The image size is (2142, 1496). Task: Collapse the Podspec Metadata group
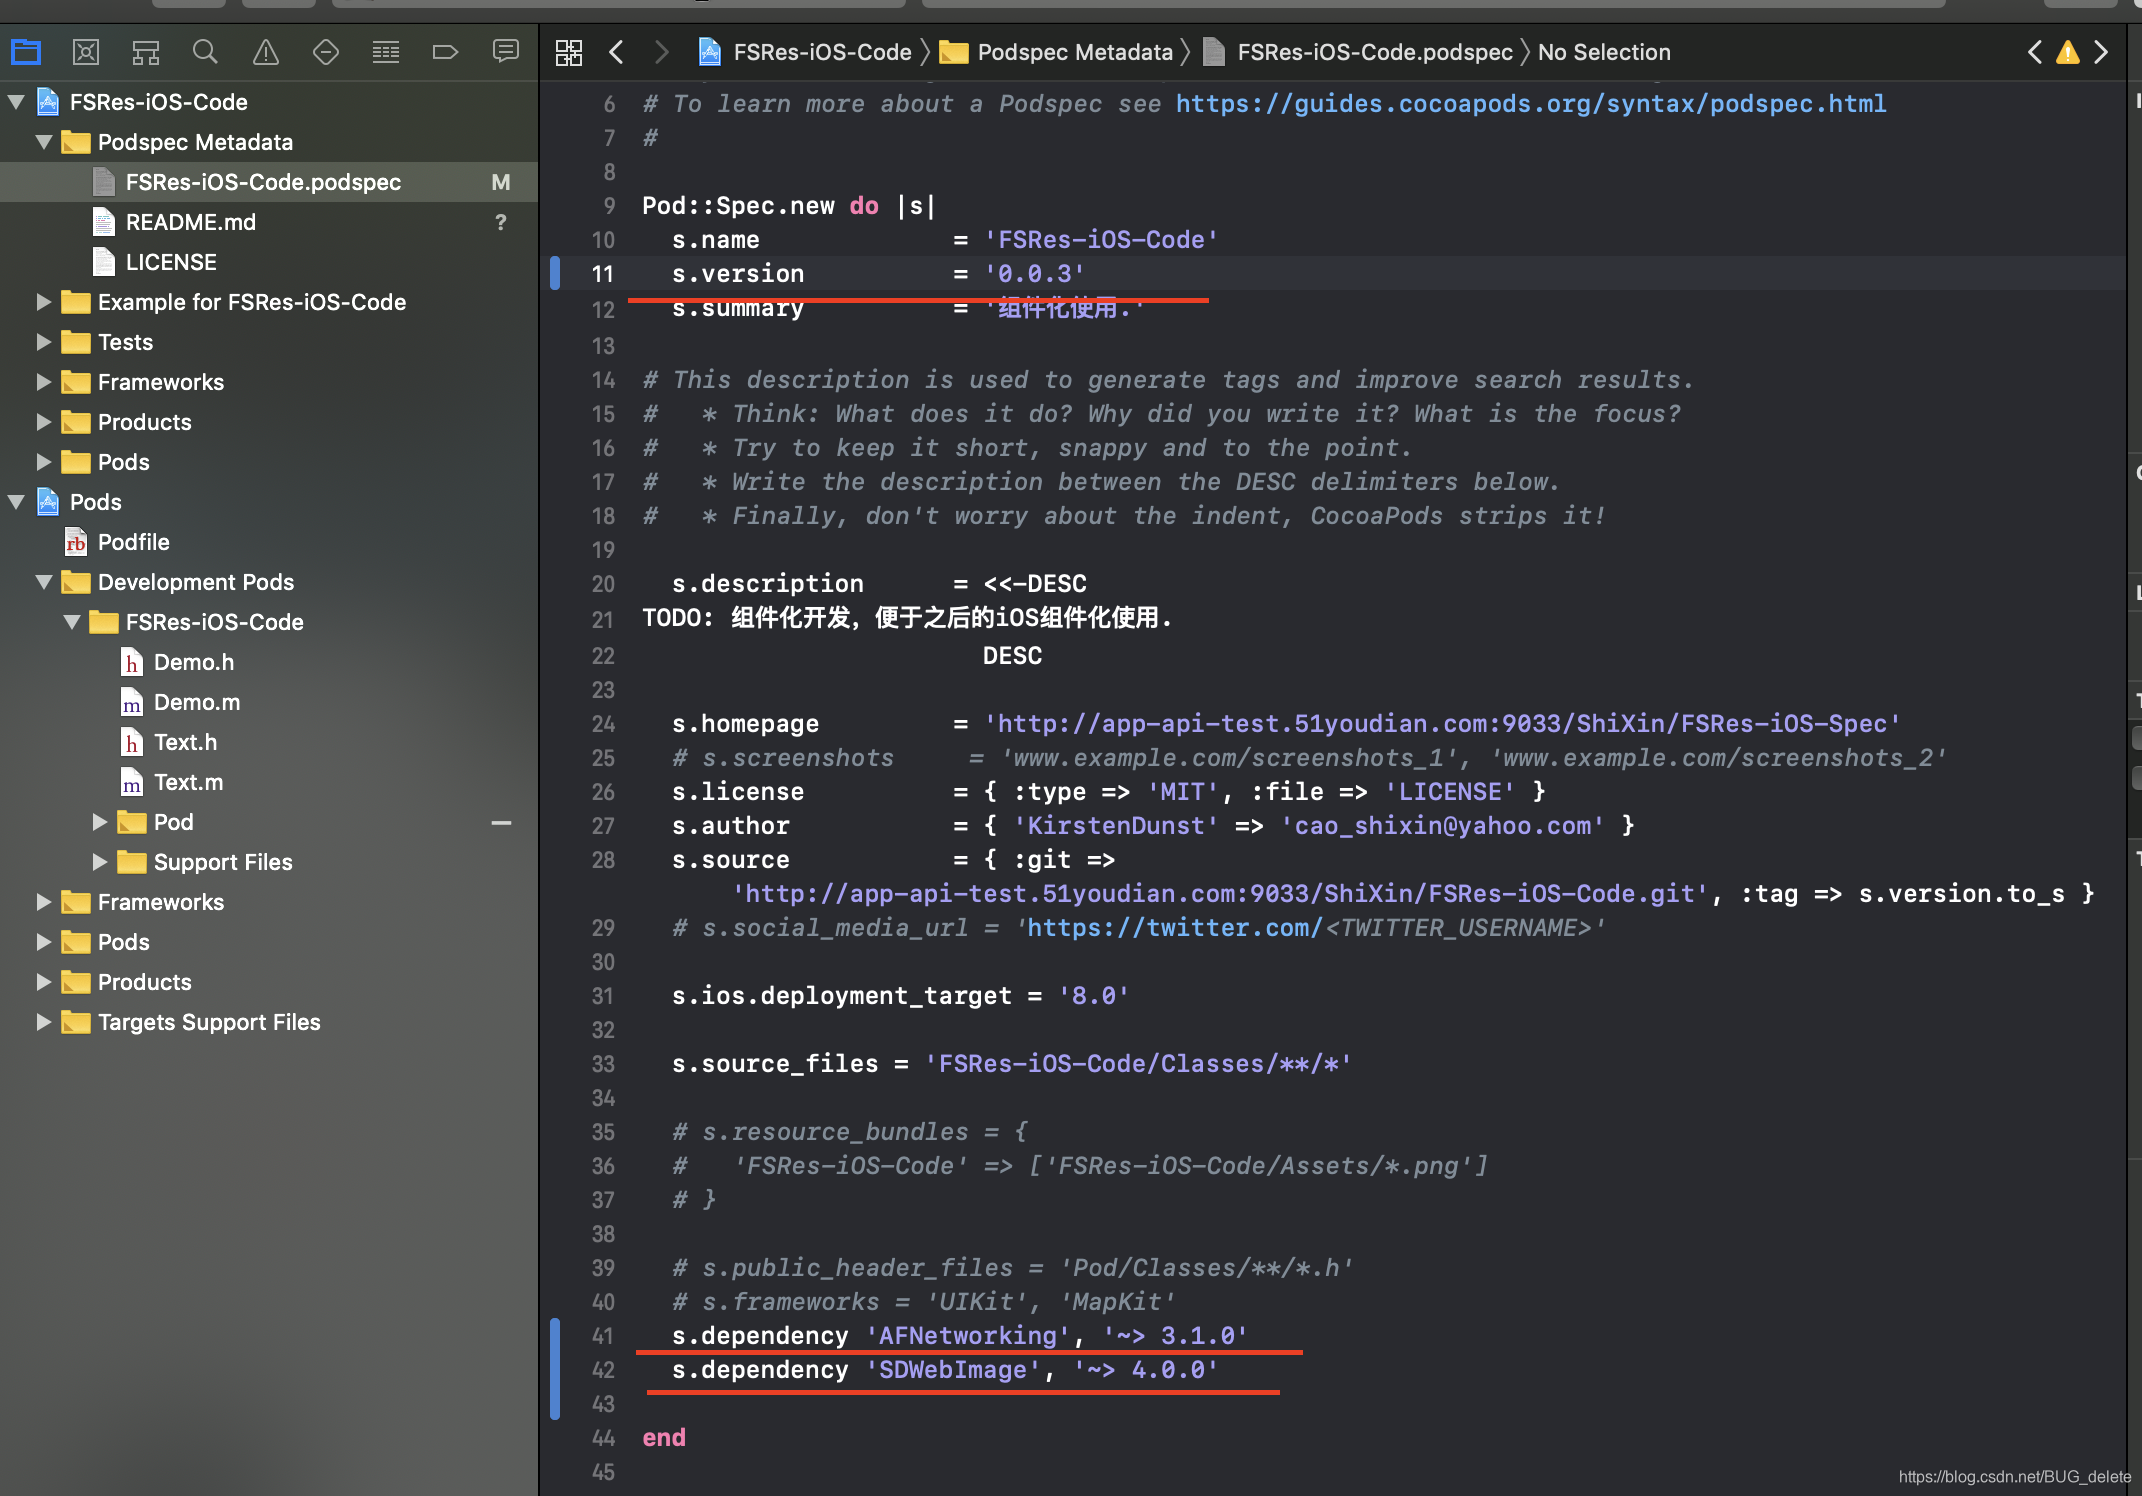click(44, 142)
